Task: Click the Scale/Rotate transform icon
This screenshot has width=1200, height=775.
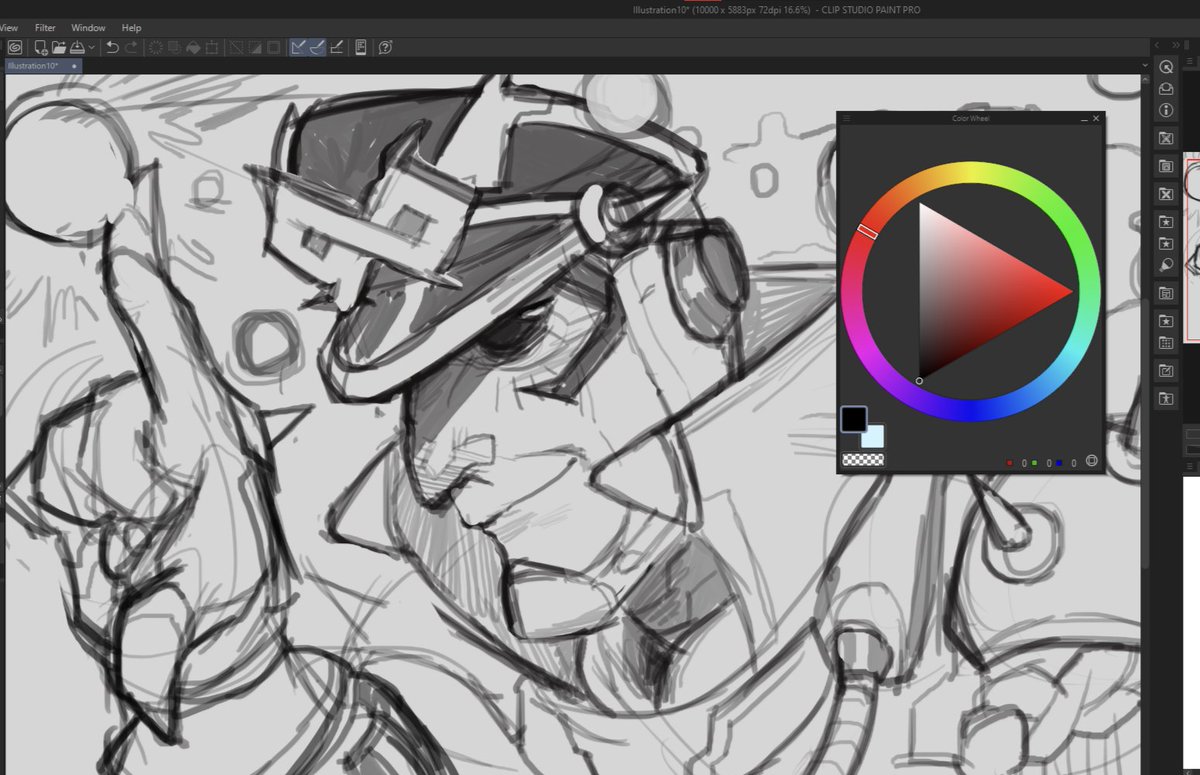Action: click(x=211, y=47)
